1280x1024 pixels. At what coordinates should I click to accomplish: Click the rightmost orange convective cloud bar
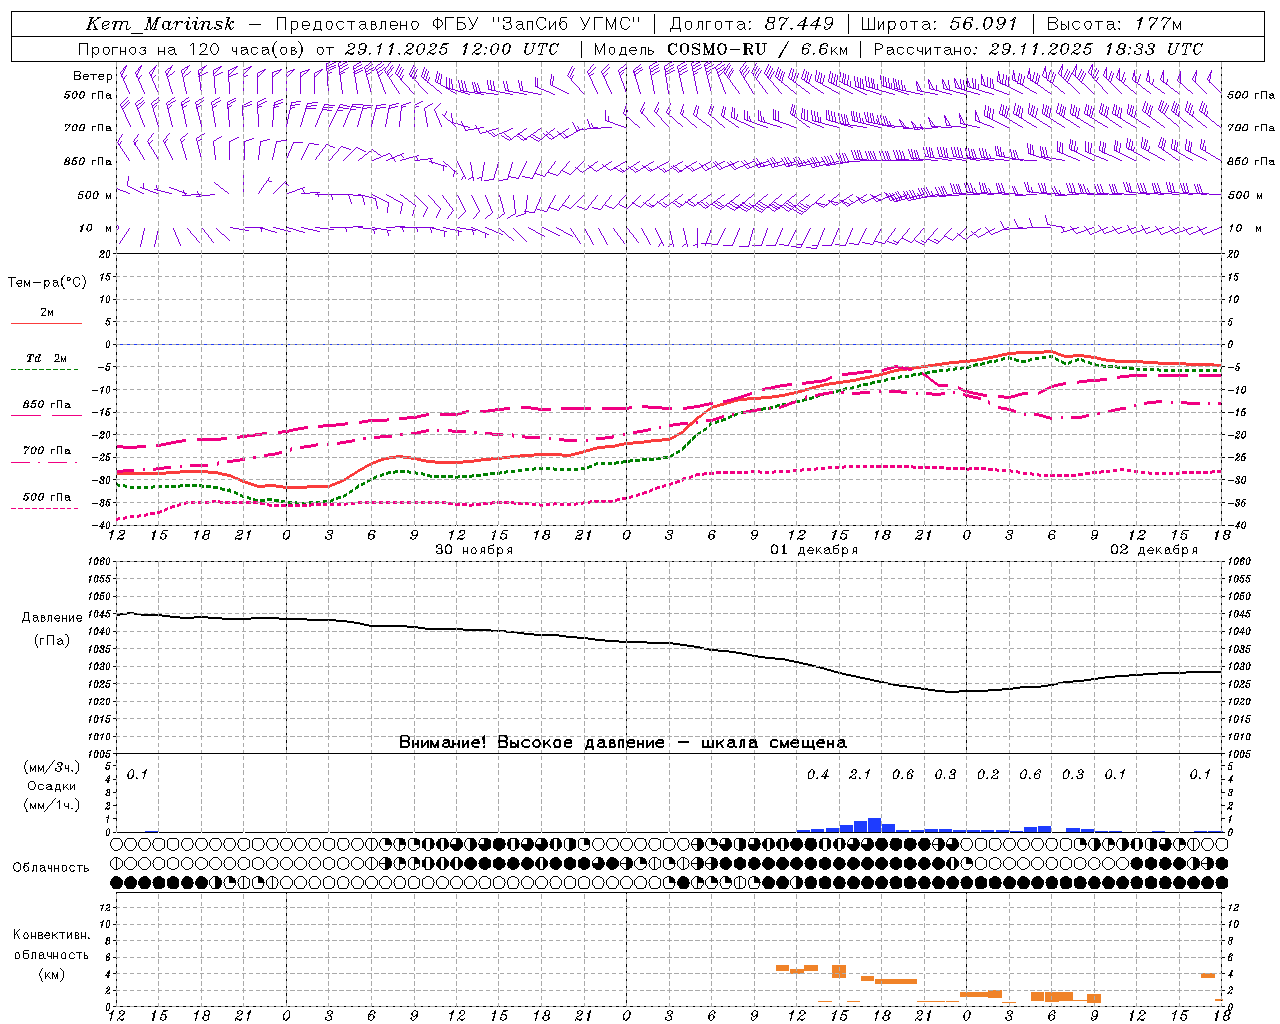[x=1208, y=975]
